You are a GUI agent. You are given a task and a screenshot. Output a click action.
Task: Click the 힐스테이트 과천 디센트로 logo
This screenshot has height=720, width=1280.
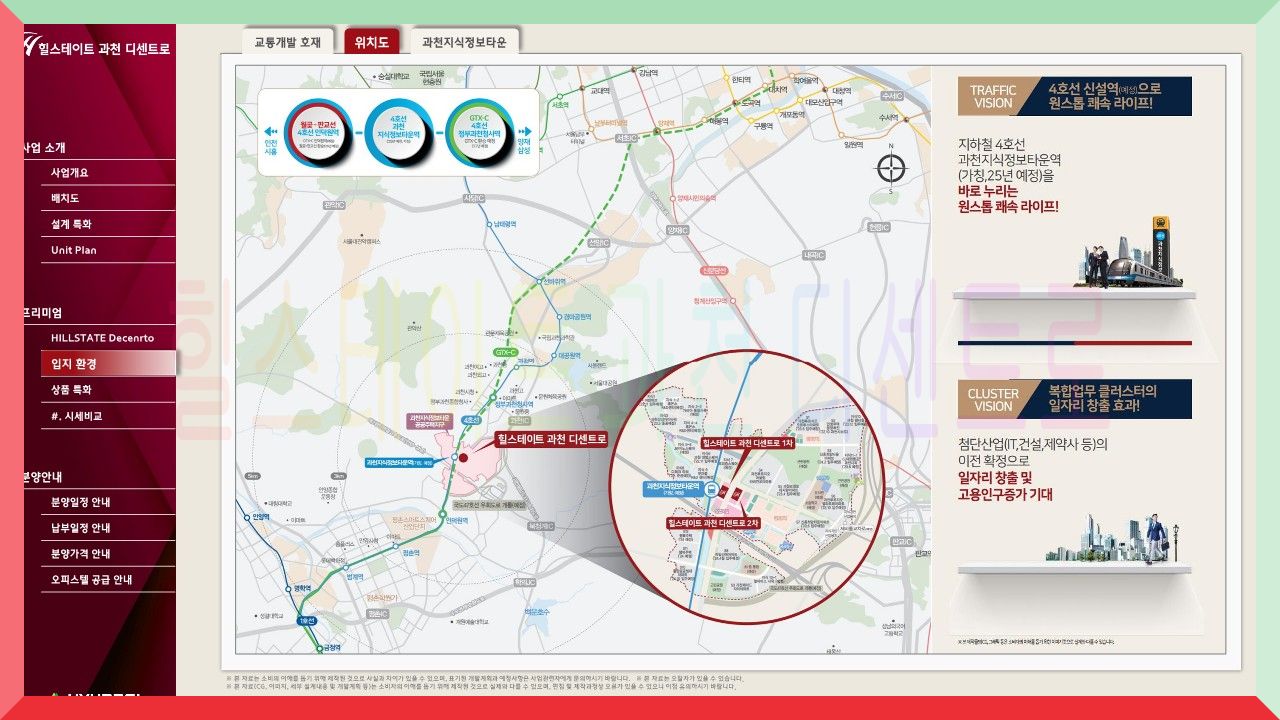point(97,47)
